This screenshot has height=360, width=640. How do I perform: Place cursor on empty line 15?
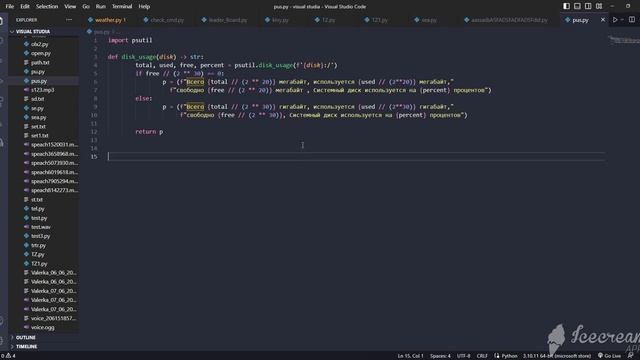pyautogui.click(x=356, y=156)
